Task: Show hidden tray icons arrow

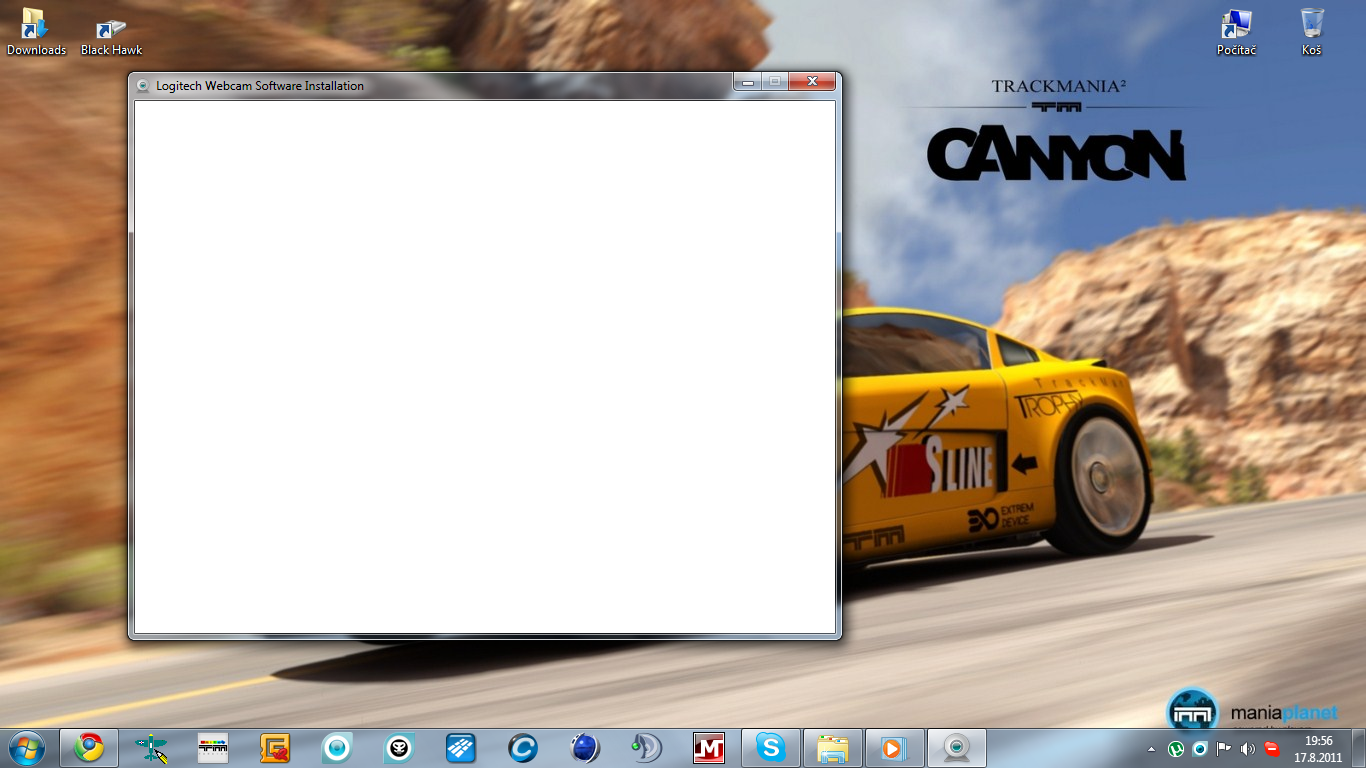Action: 1151,748
